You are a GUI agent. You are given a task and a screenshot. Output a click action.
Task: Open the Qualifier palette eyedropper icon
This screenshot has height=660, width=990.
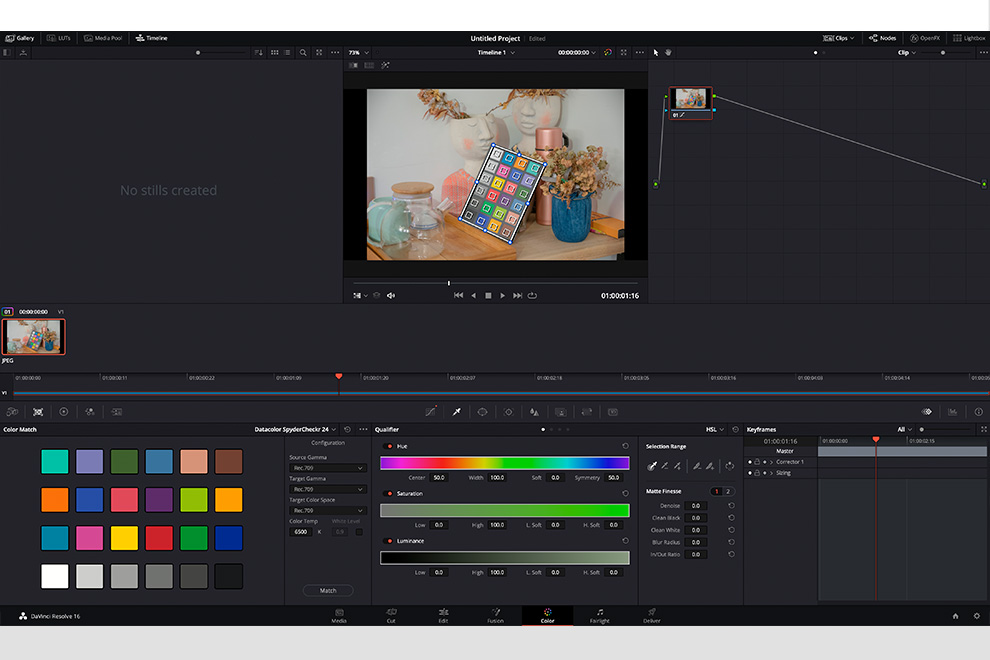point(456,412)
